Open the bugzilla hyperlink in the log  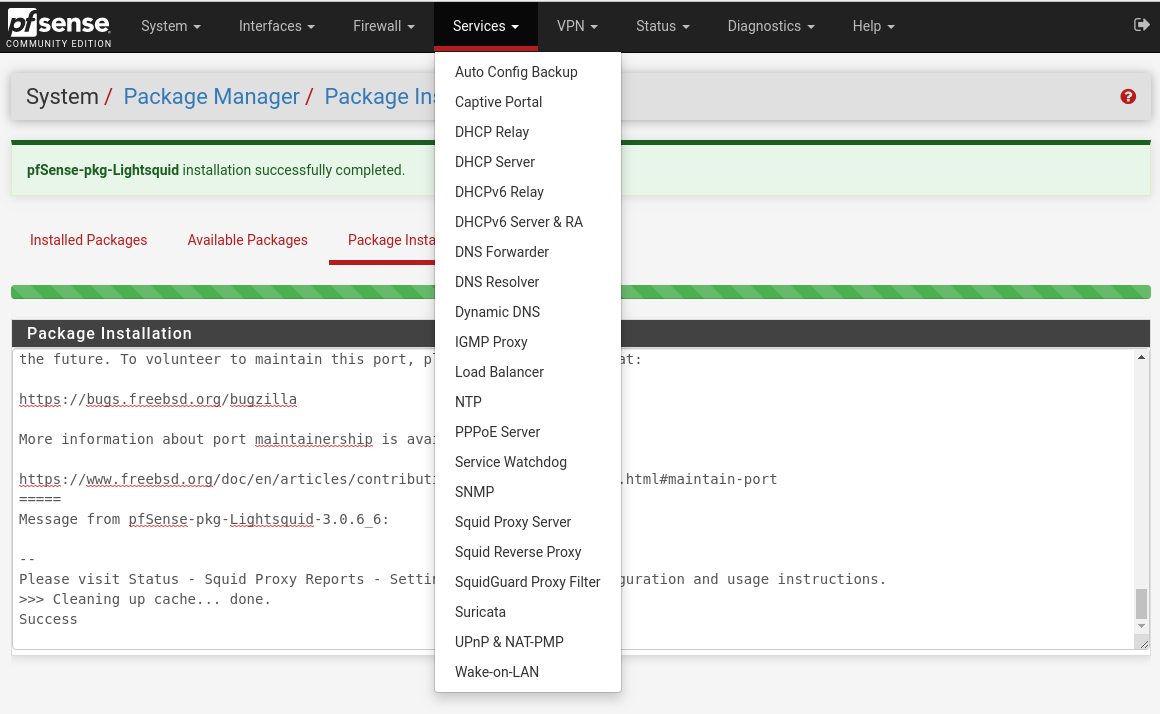(263, 398)
